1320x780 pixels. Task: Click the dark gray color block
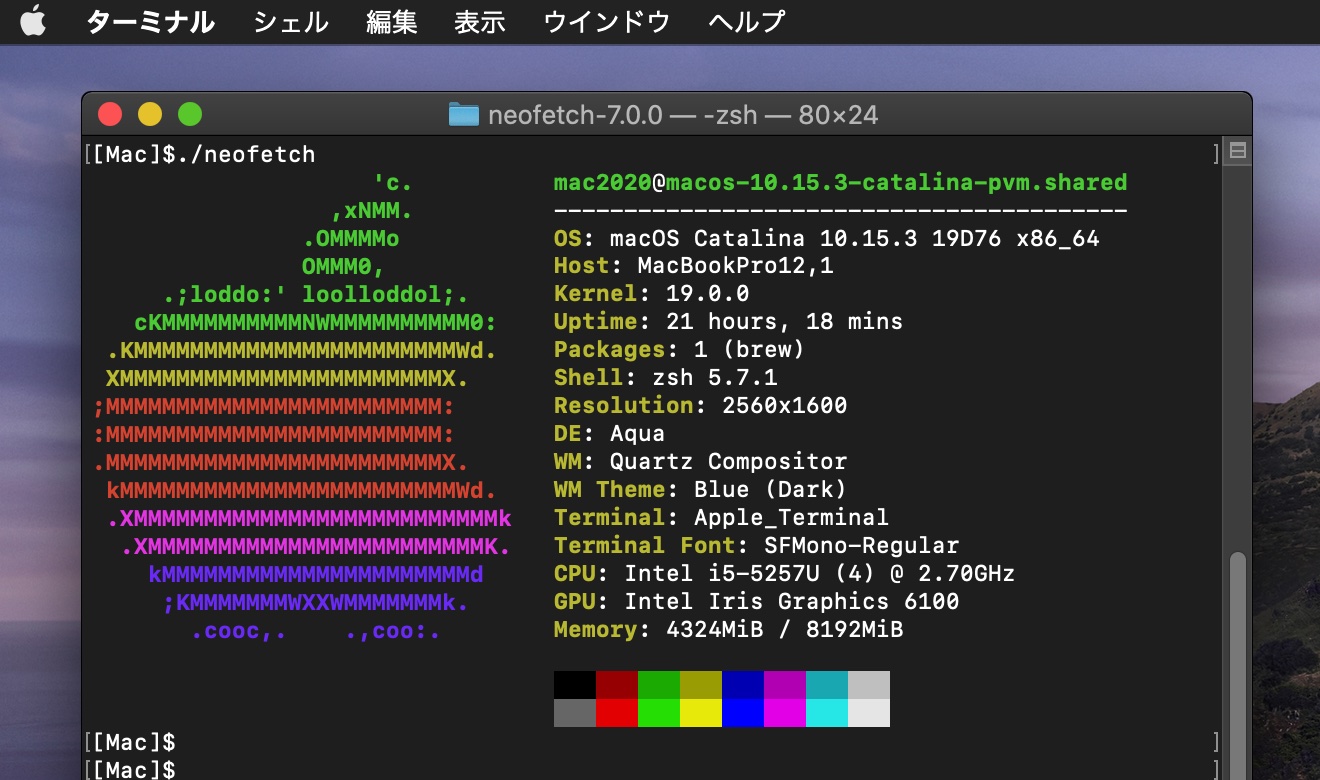[575, 713]
